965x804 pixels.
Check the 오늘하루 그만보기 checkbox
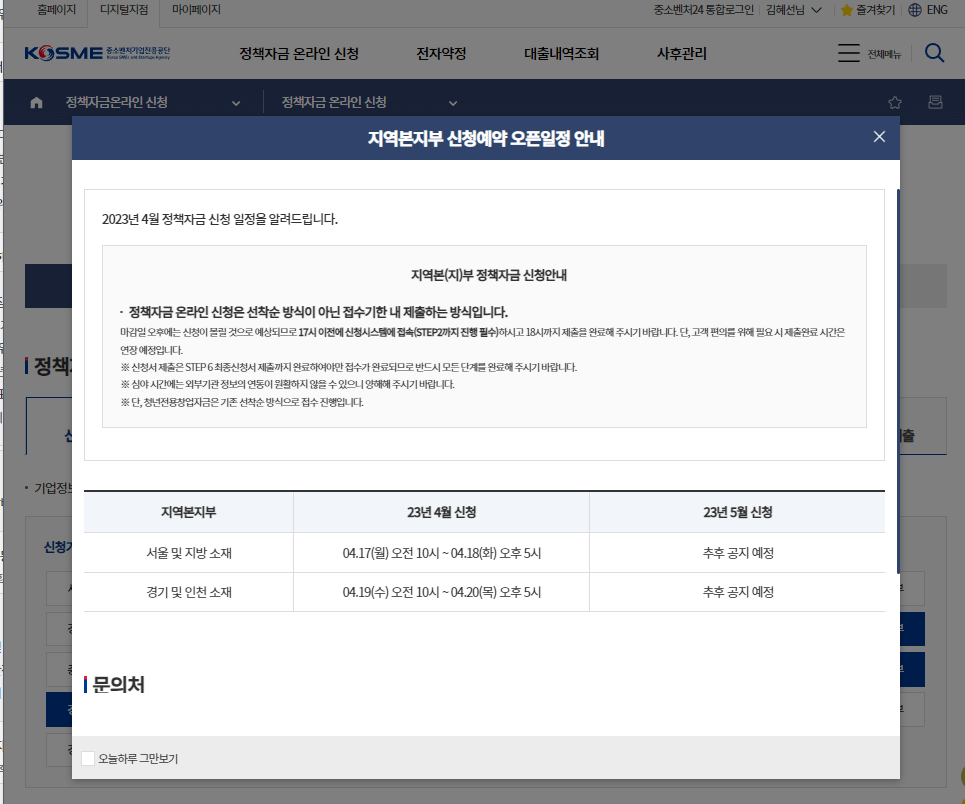pos(87,759)
